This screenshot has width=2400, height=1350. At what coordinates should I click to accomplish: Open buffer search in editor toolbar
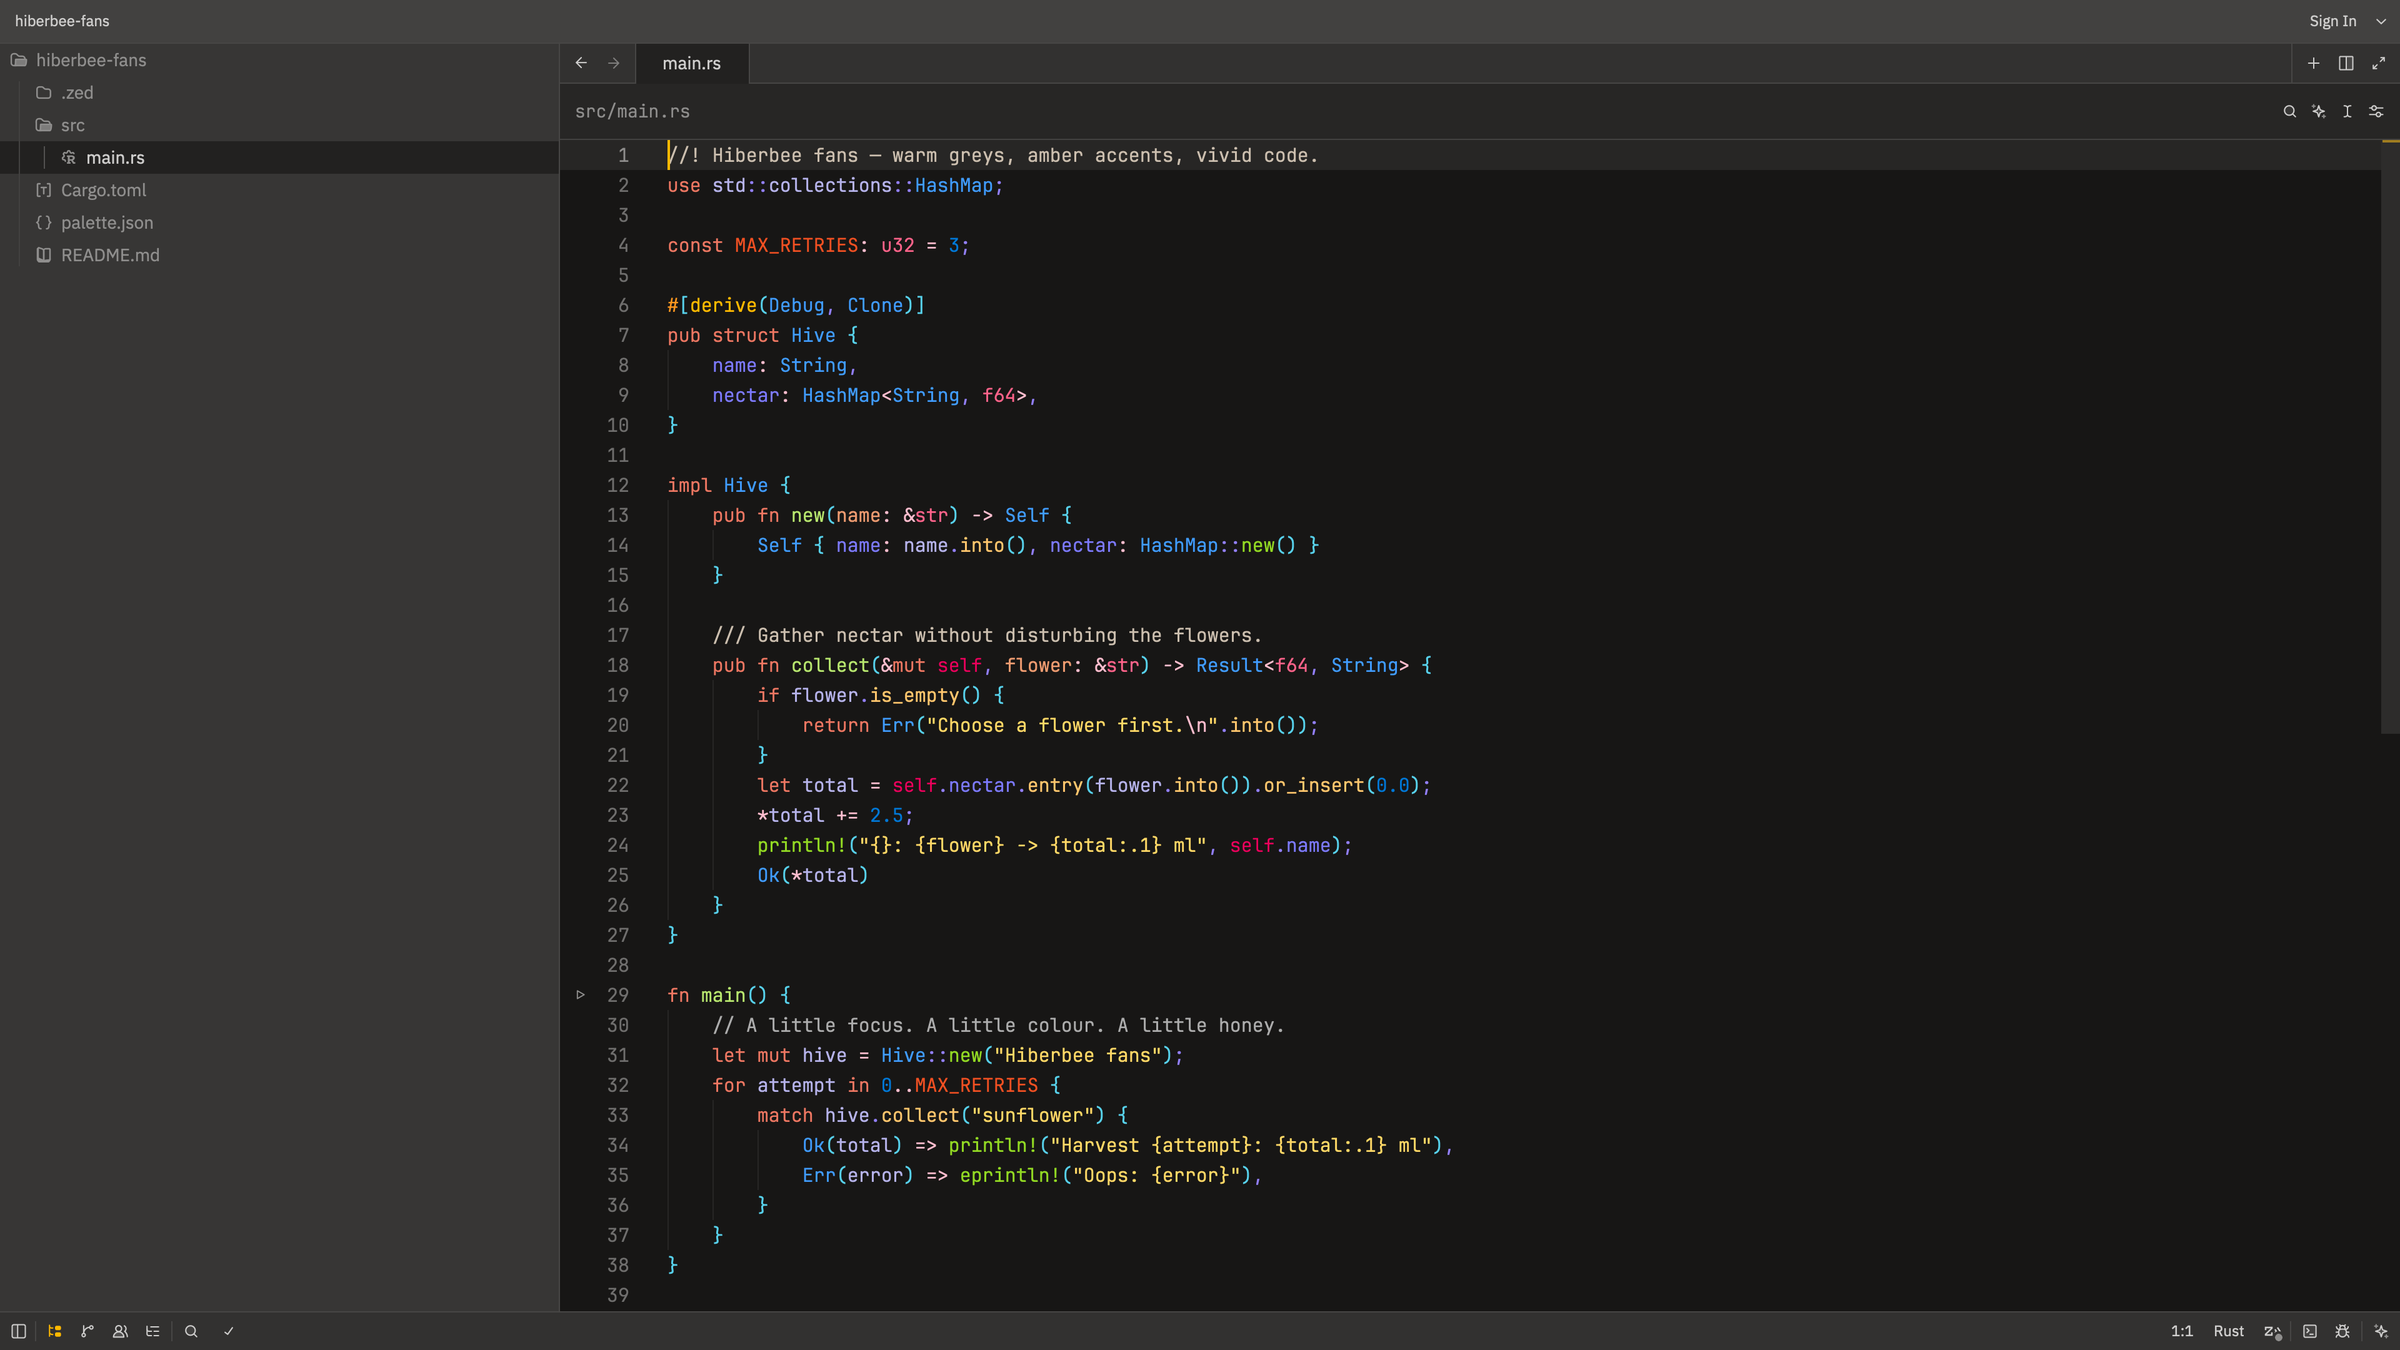point(2290,111)
